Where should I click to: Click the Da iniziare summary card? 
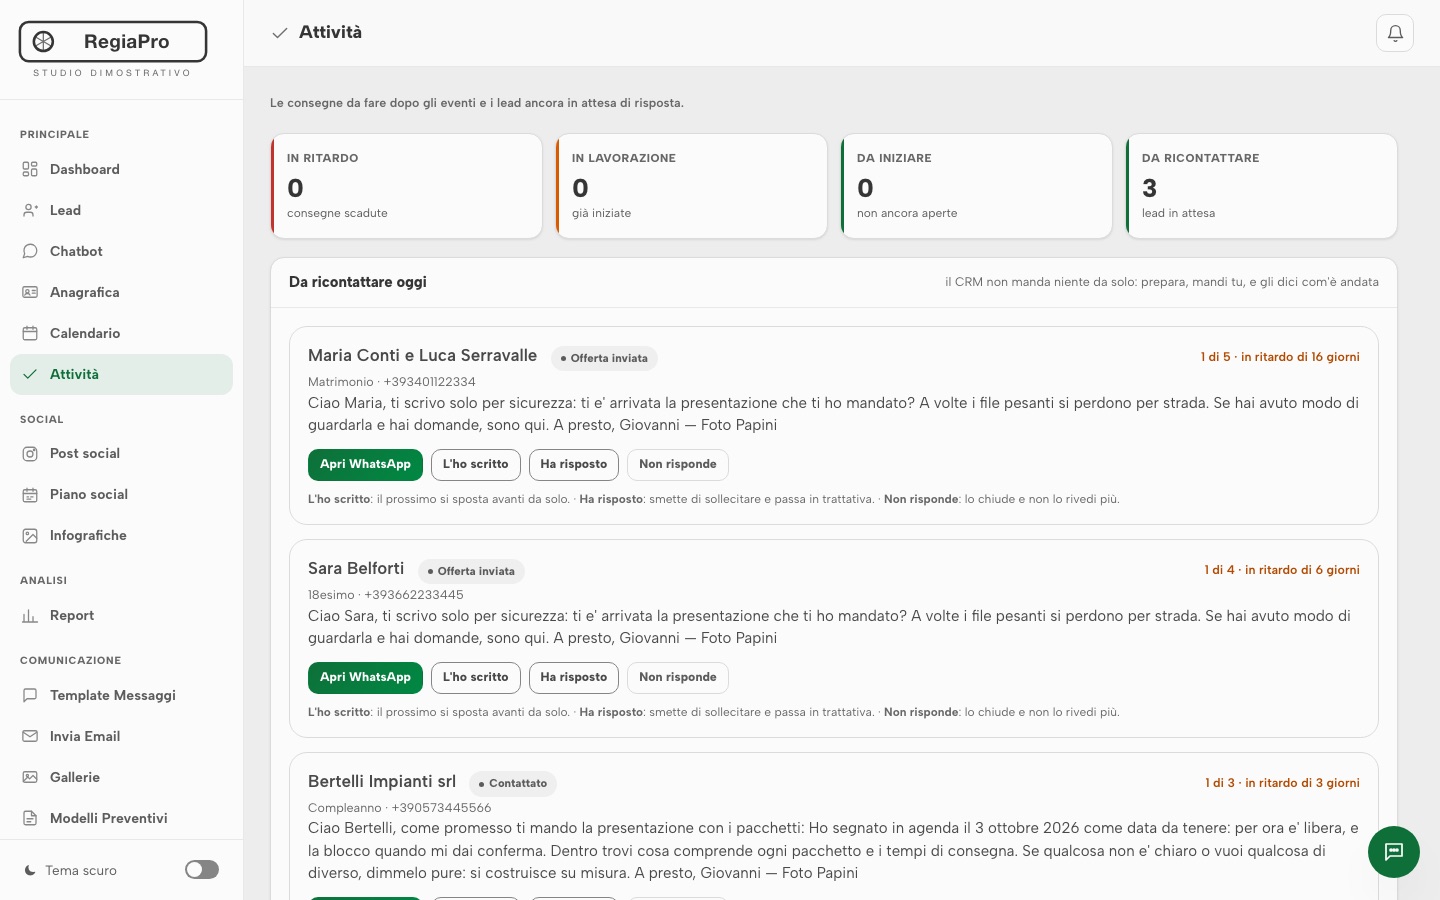point(976,186)
